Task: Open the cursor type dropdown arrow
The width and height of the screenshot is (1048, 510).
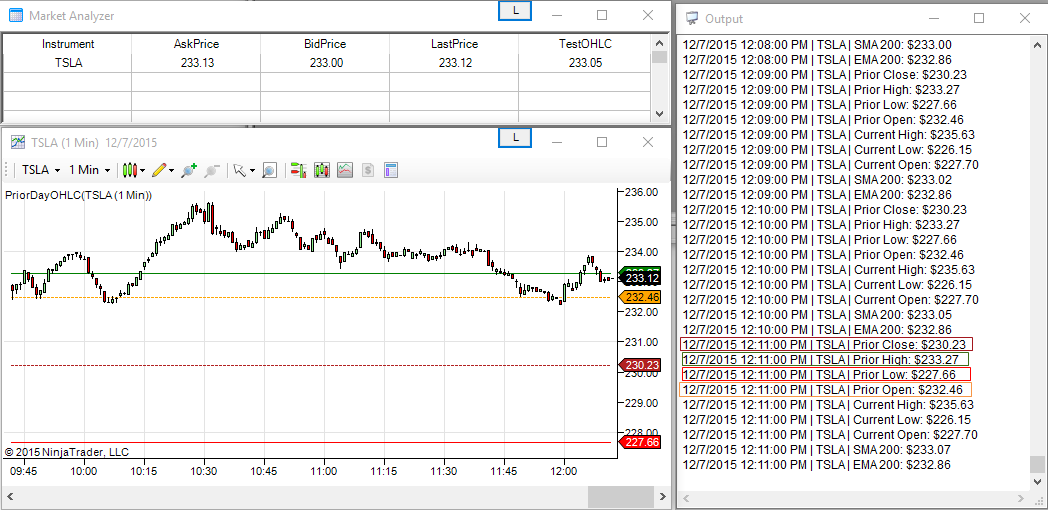Action: [252, 170]
